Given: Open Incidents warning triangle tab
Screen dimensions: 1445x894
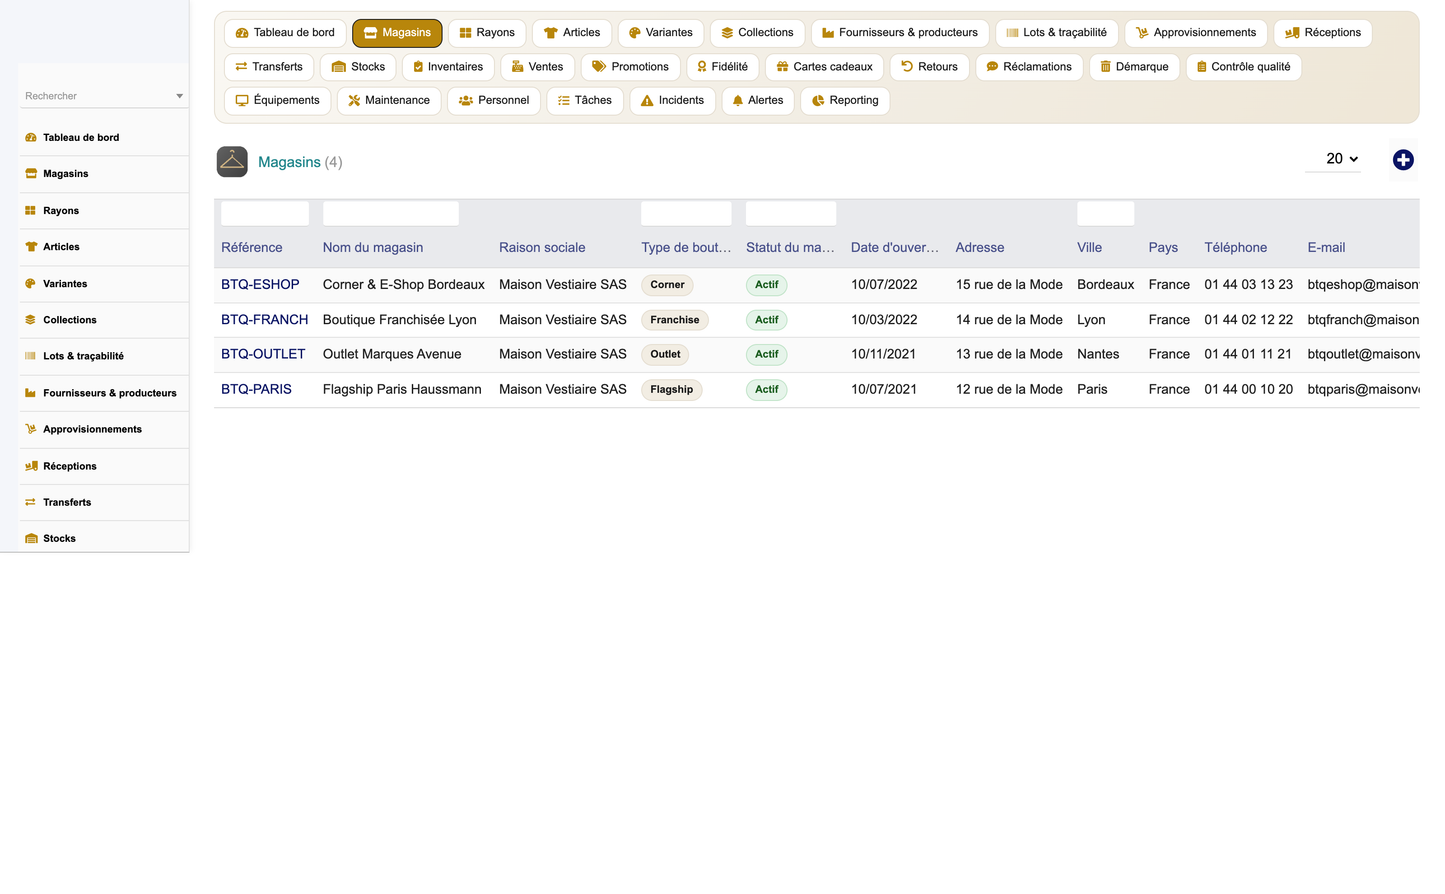Looking at the screenshot, I should [672, 100].
